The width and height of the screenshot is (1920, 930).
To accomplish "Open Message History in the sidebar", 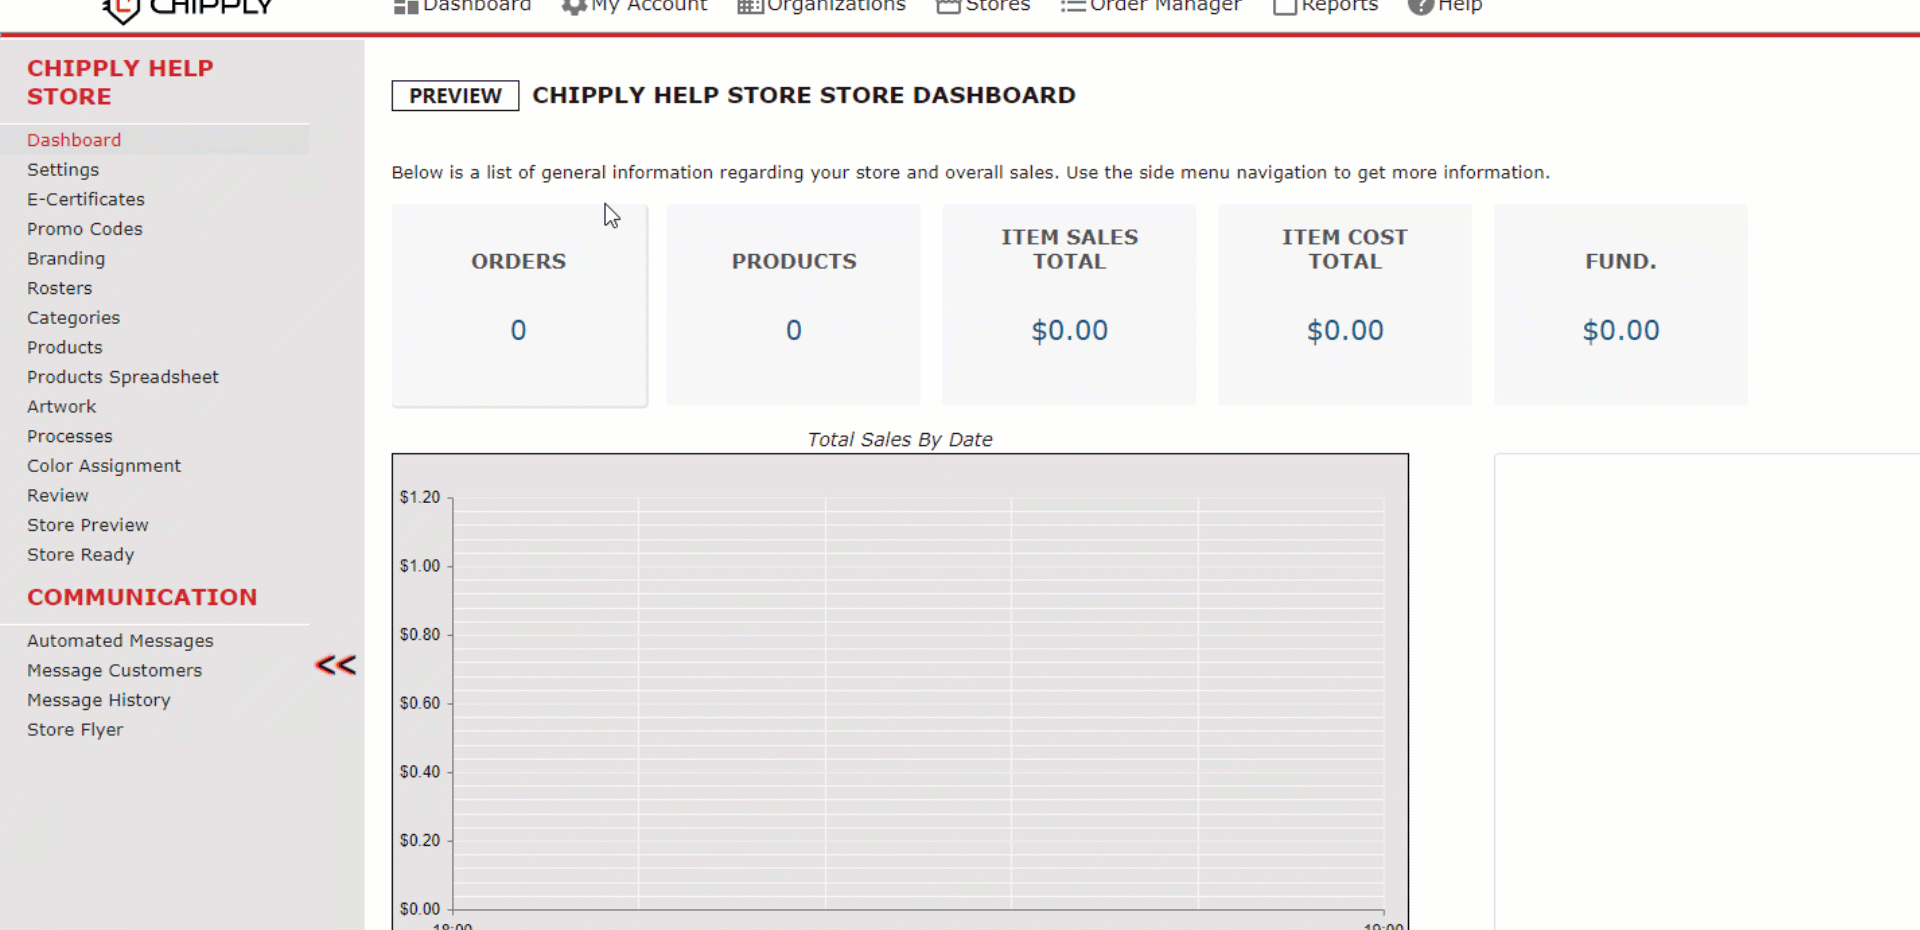I will click(x=99, y=700).
